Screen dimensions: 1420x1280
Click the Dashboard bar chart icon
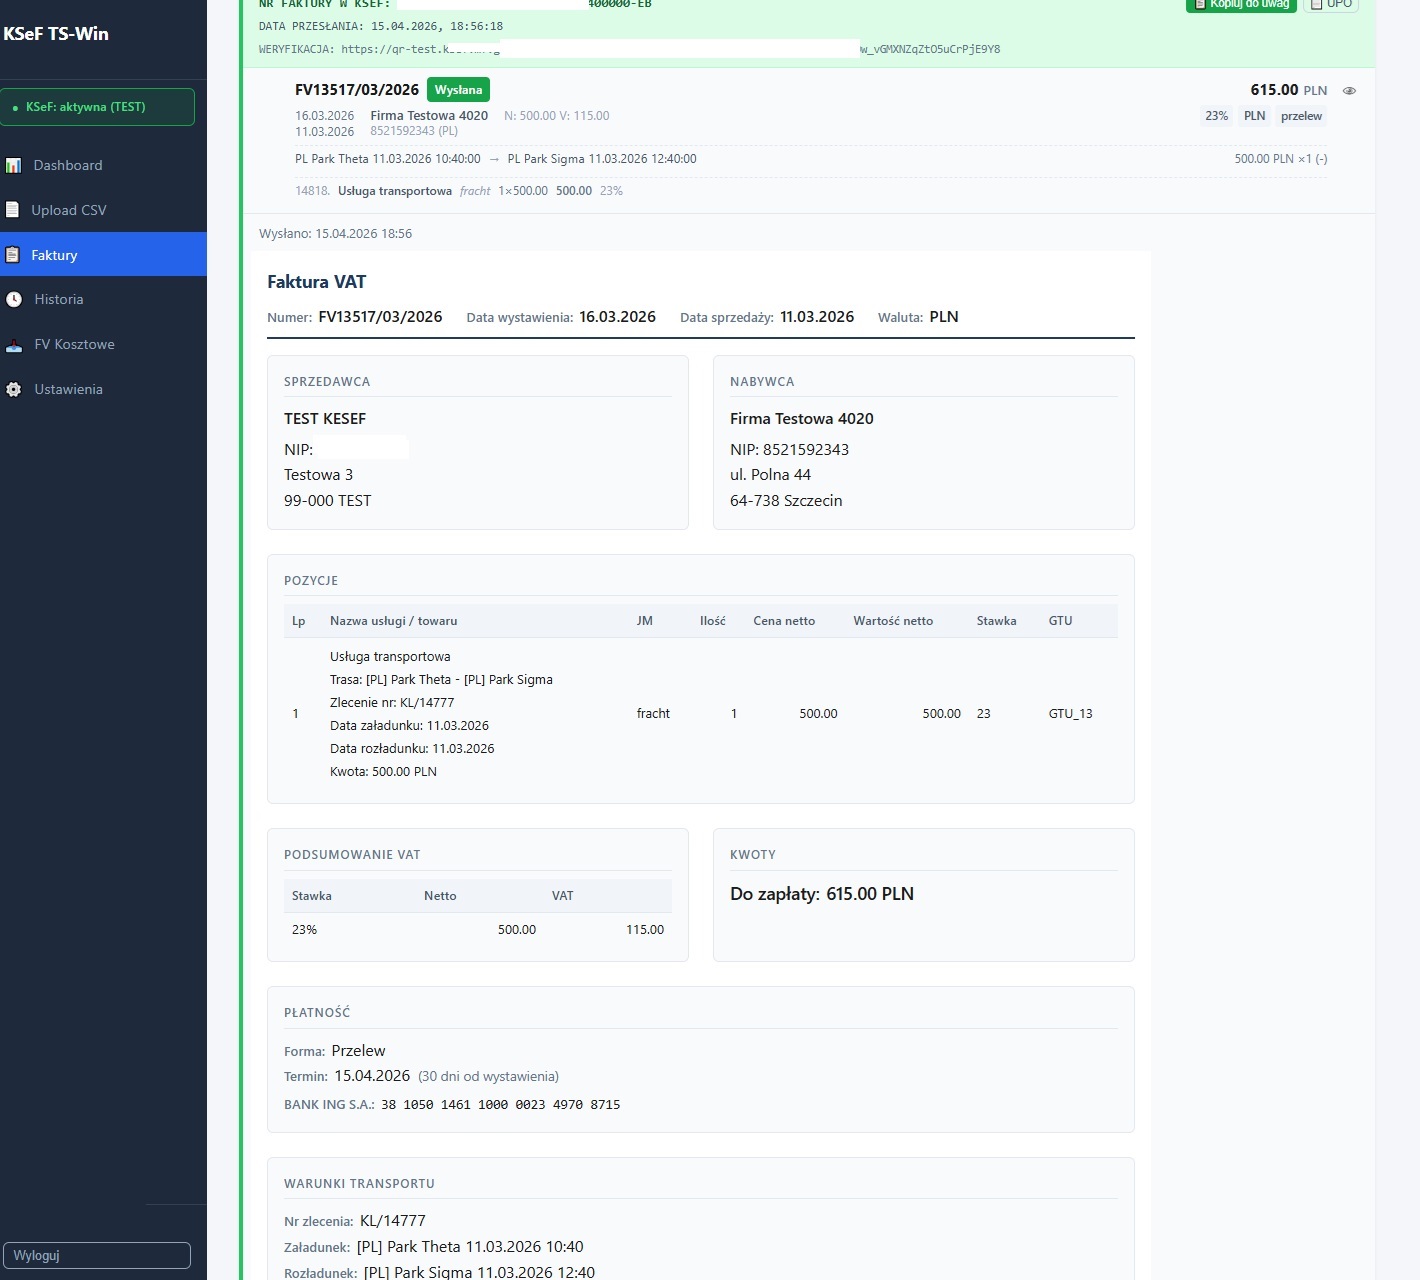click(x=13, y=166)
